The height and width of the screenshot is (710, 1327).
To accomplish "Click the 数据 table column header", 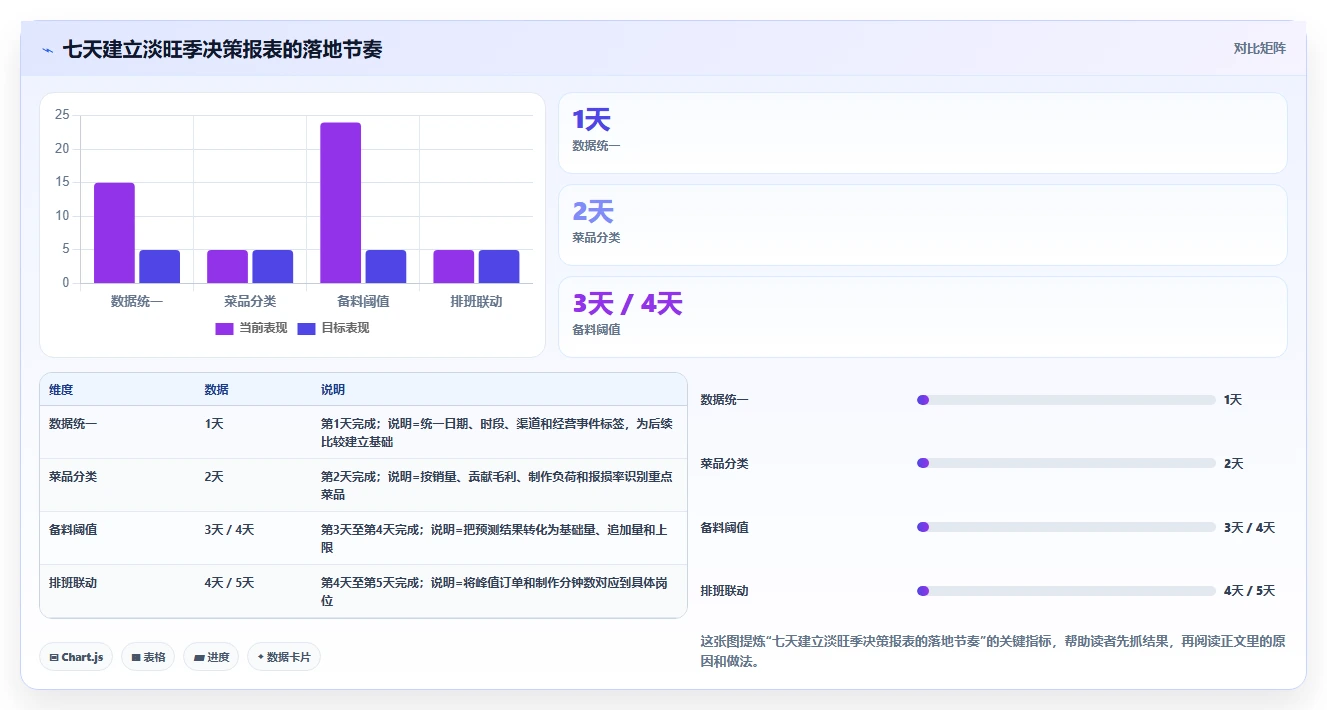I will coord(217,390).
